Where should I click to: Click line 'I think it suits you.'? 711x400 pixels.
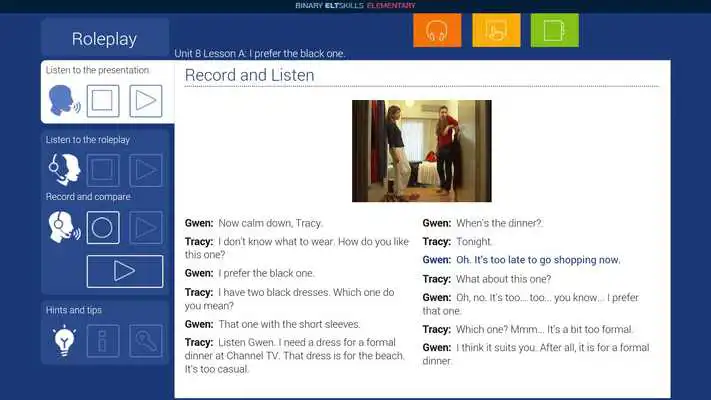click(536, 354)
